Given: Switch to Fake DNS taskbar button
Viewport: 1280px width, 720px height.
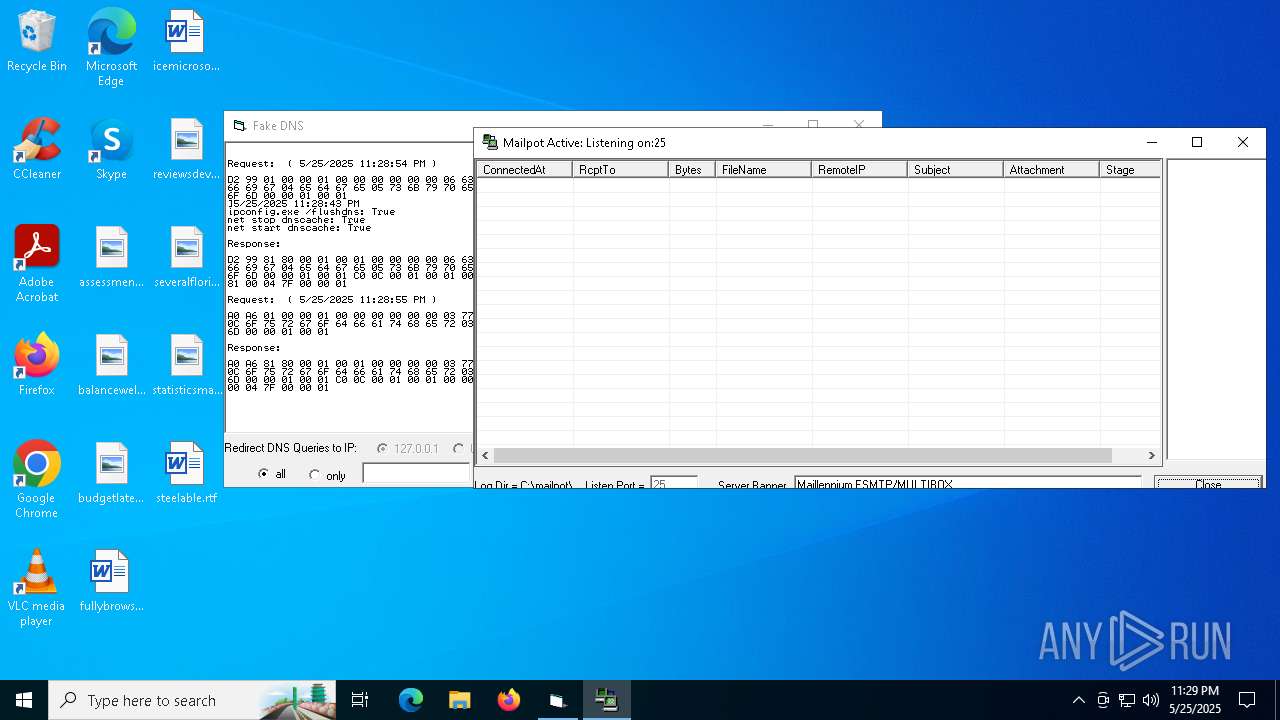Looking at the screenshot, I should tap(557, 700).
